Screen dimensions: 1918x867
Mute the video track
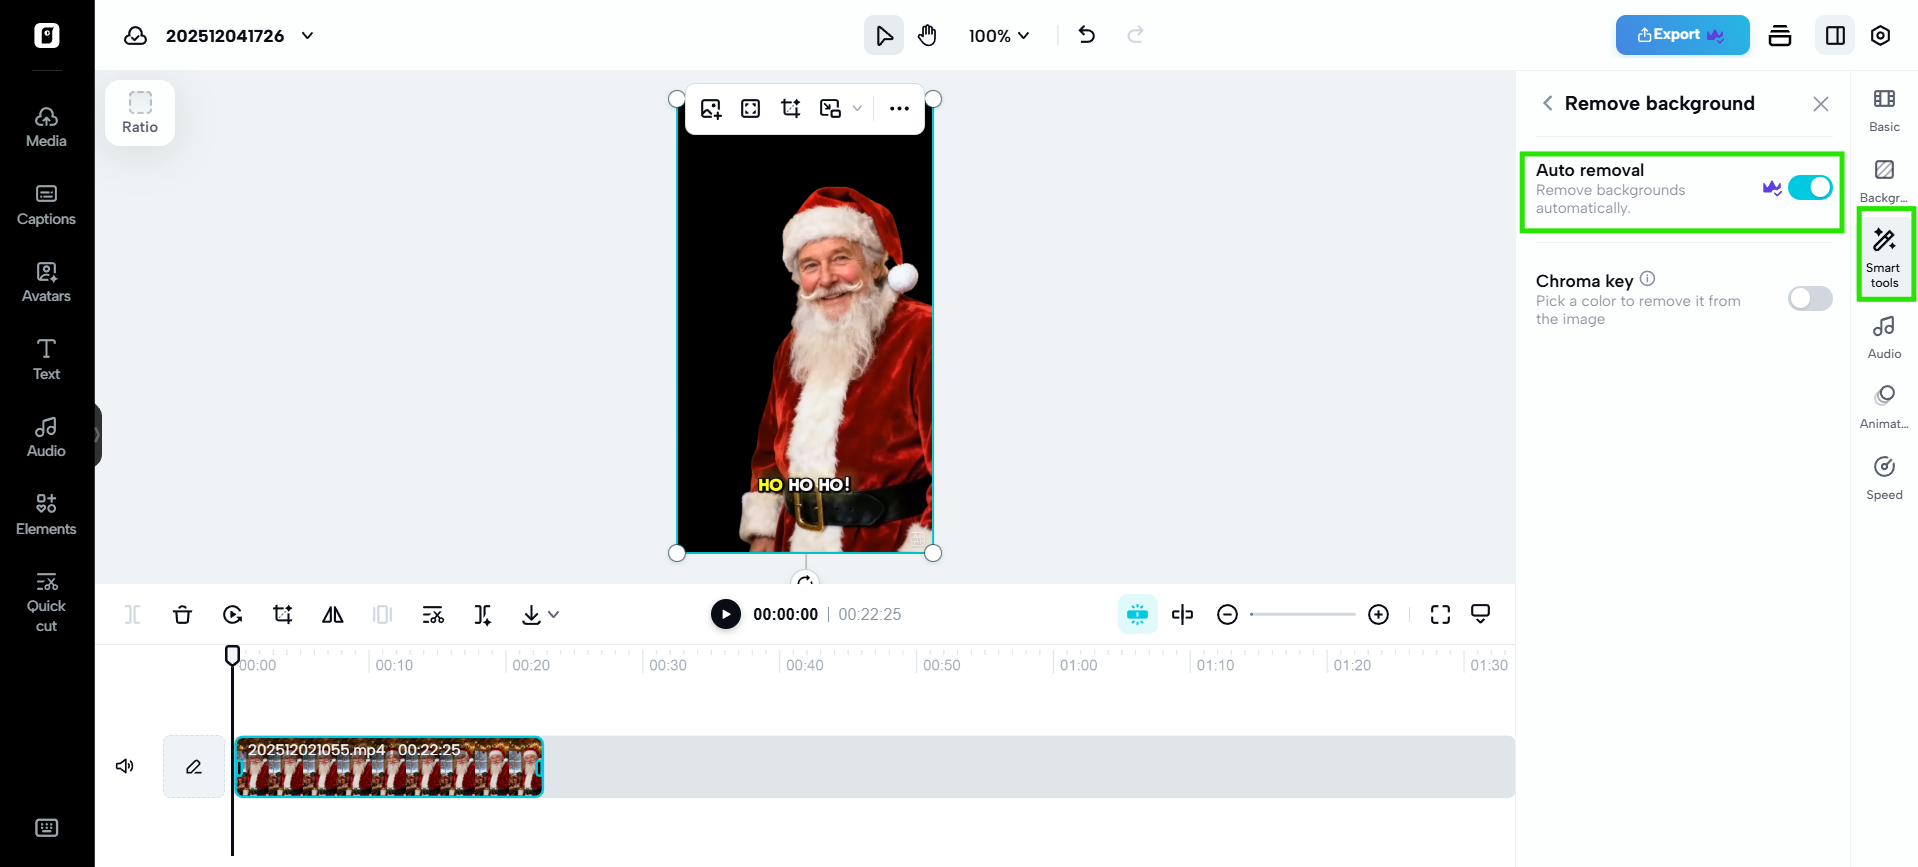(x=125, y=766)
